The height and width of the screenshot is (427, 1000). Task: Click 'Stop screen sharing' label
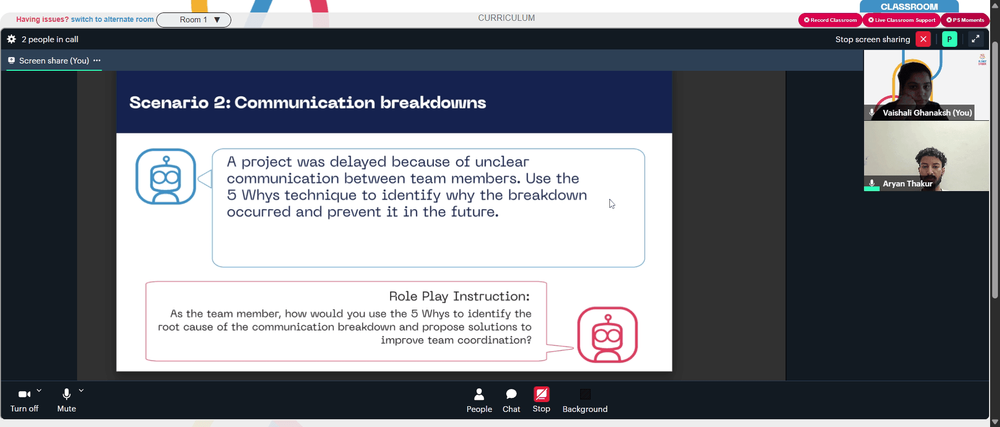(872, 40)
